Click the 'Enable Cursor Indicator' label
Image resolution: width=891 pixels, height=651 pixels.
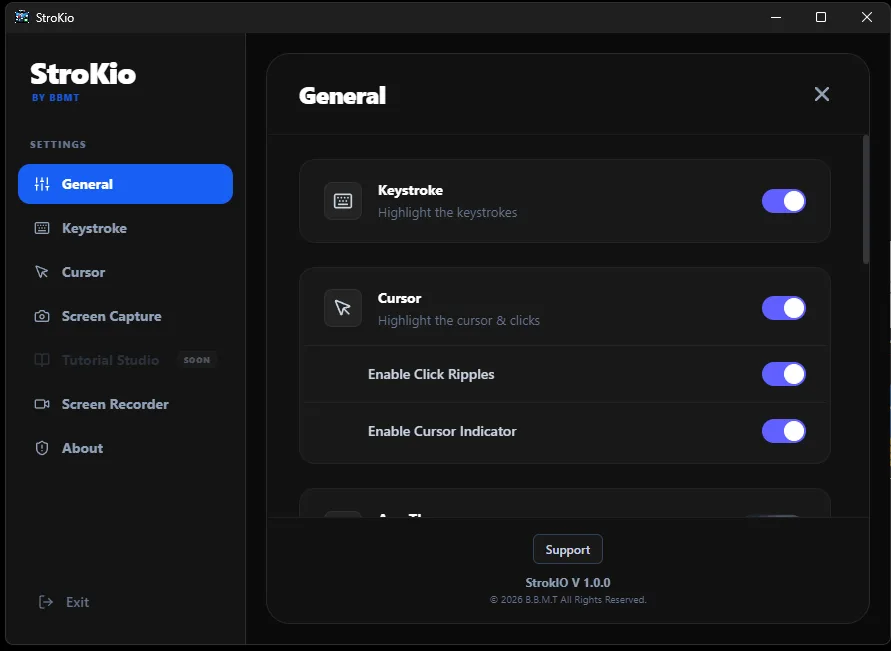coord(442,431)
